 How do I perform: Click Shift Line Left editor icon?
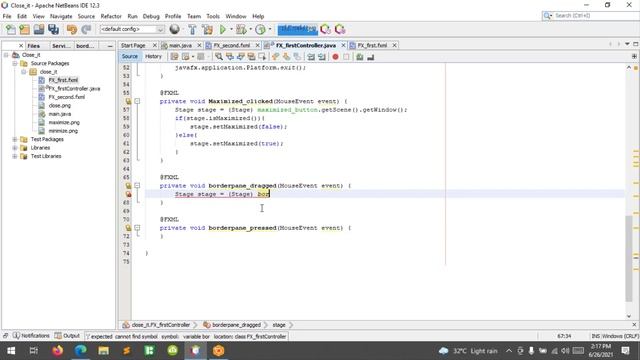pos(311,57)
